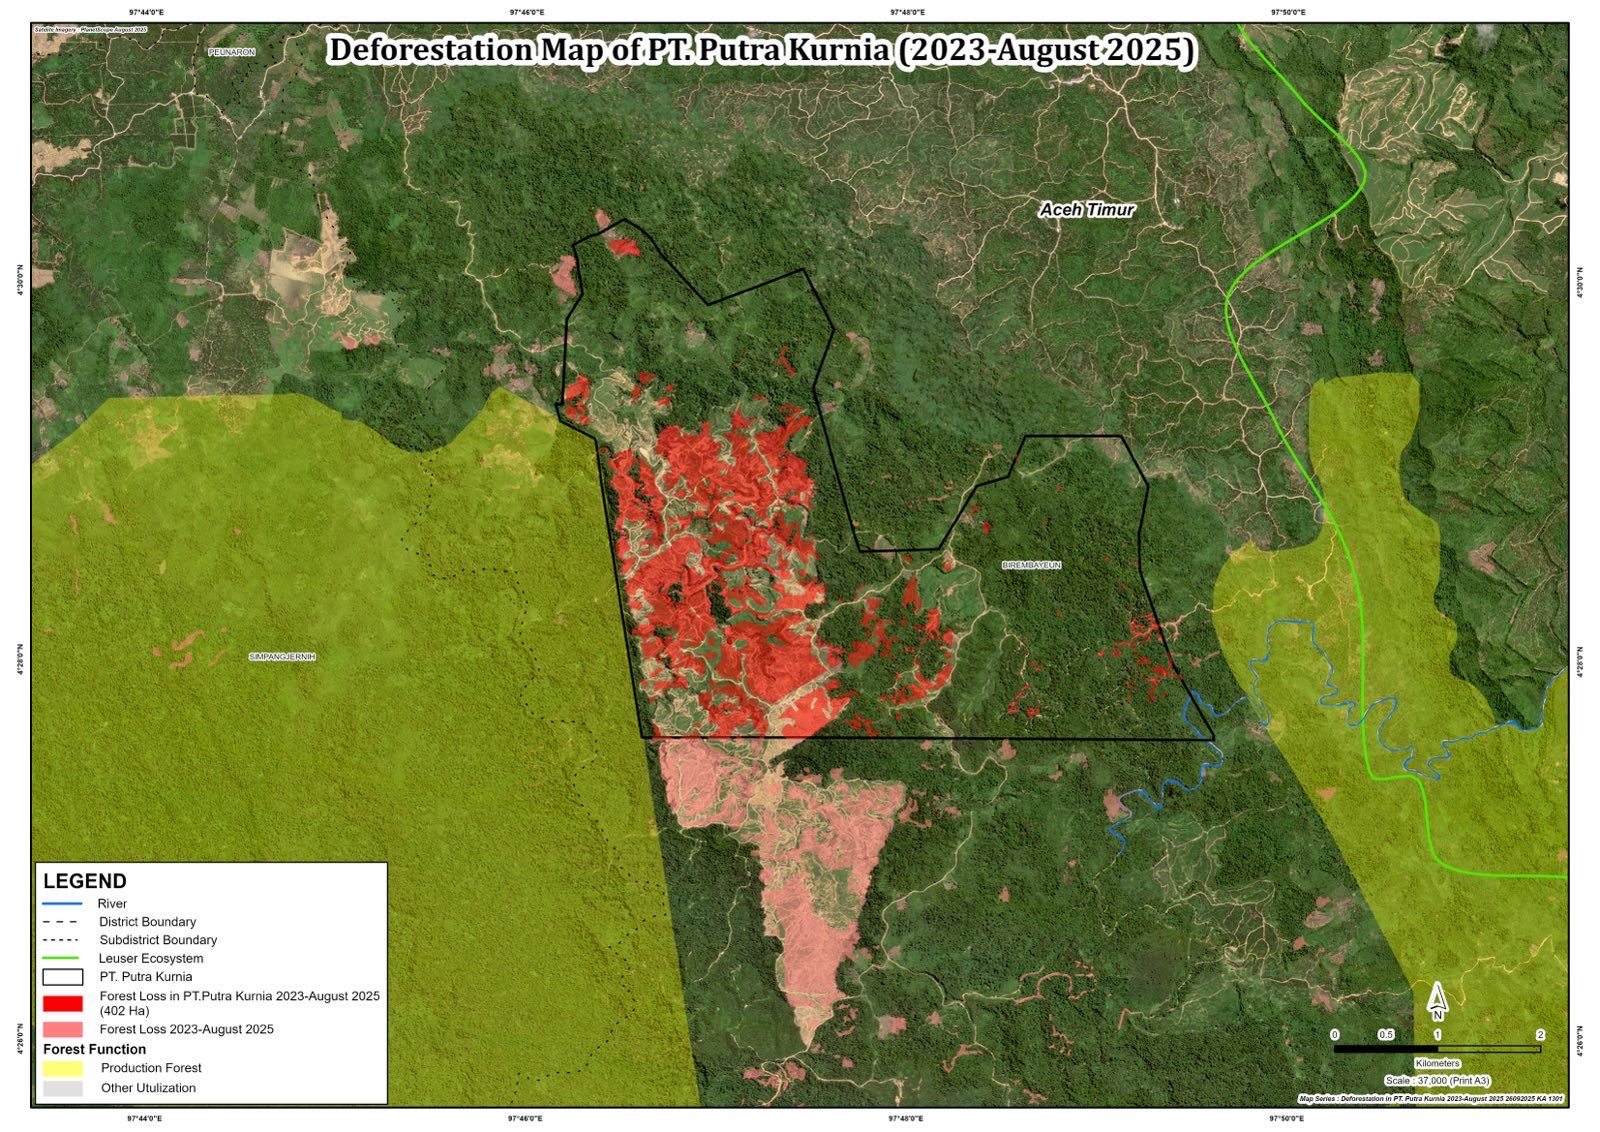
Task: Click the Subdistrict Boundary dotted line symbol
Action: [x=62, y=940]
